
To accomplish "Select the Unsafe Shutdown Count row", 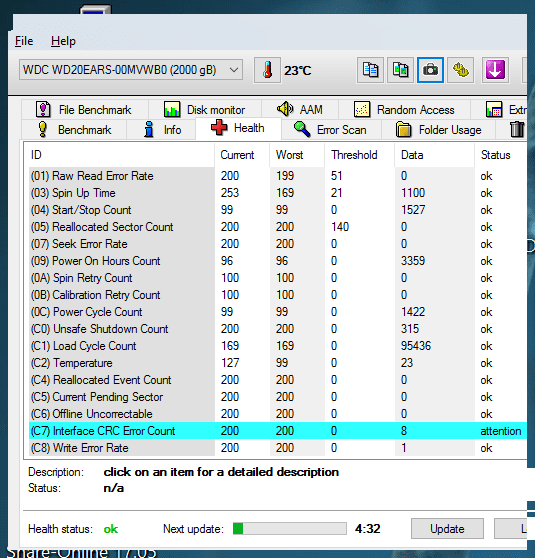I will [x=278, y=329].
